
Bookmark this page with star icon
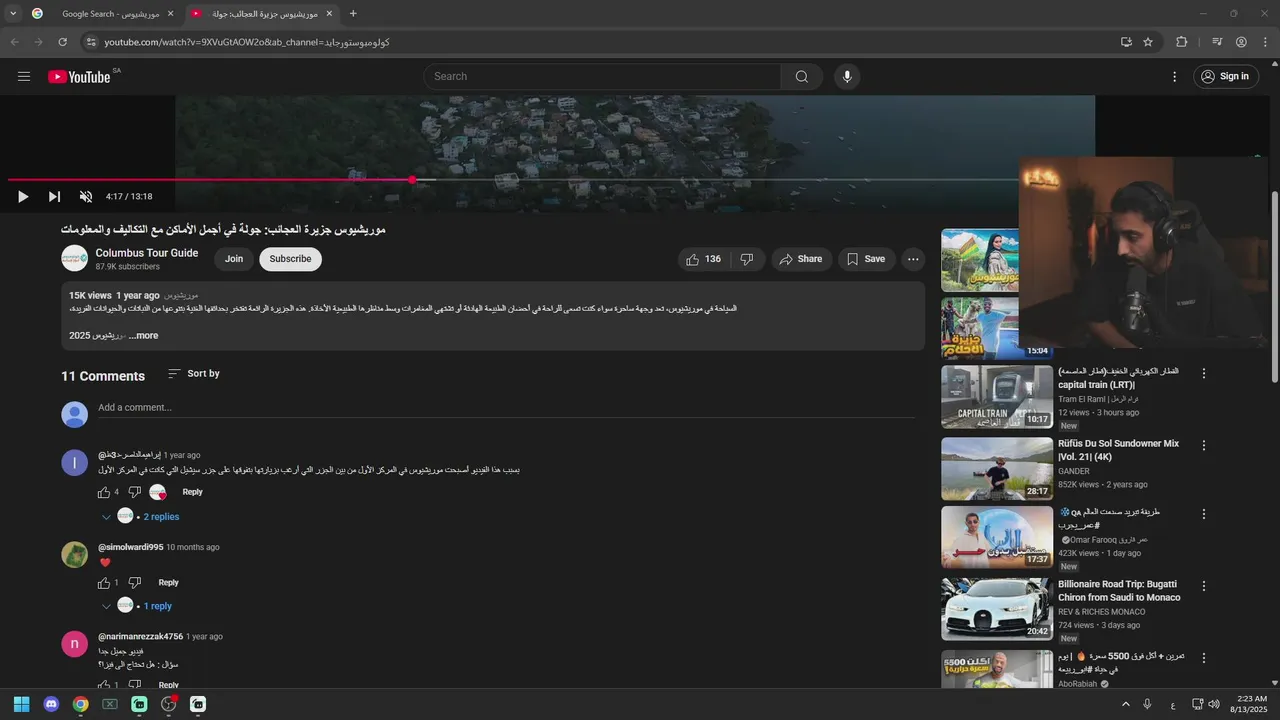click(1148, 42)
